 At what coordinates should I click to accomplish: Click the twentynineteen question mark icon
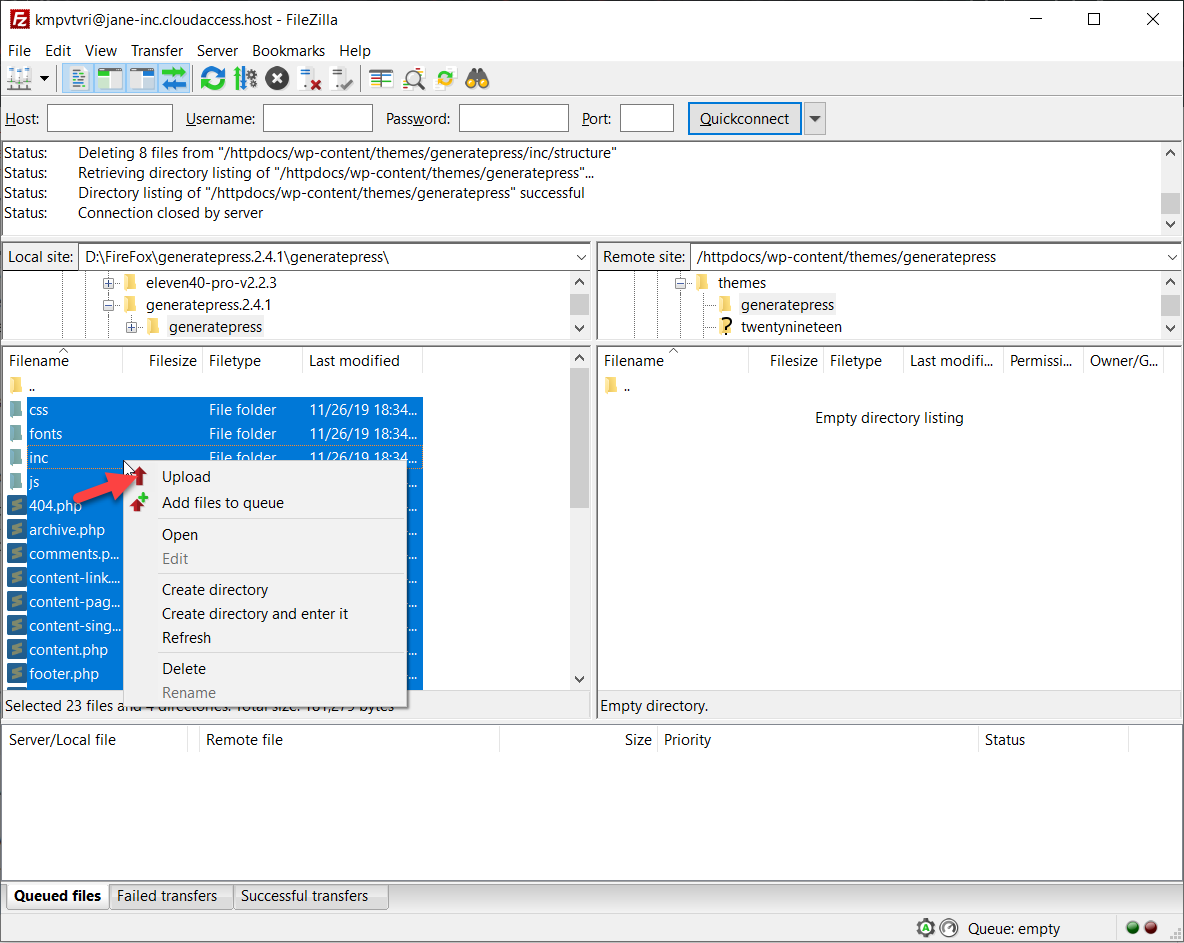pyautogui.click(x=726, y=326)
